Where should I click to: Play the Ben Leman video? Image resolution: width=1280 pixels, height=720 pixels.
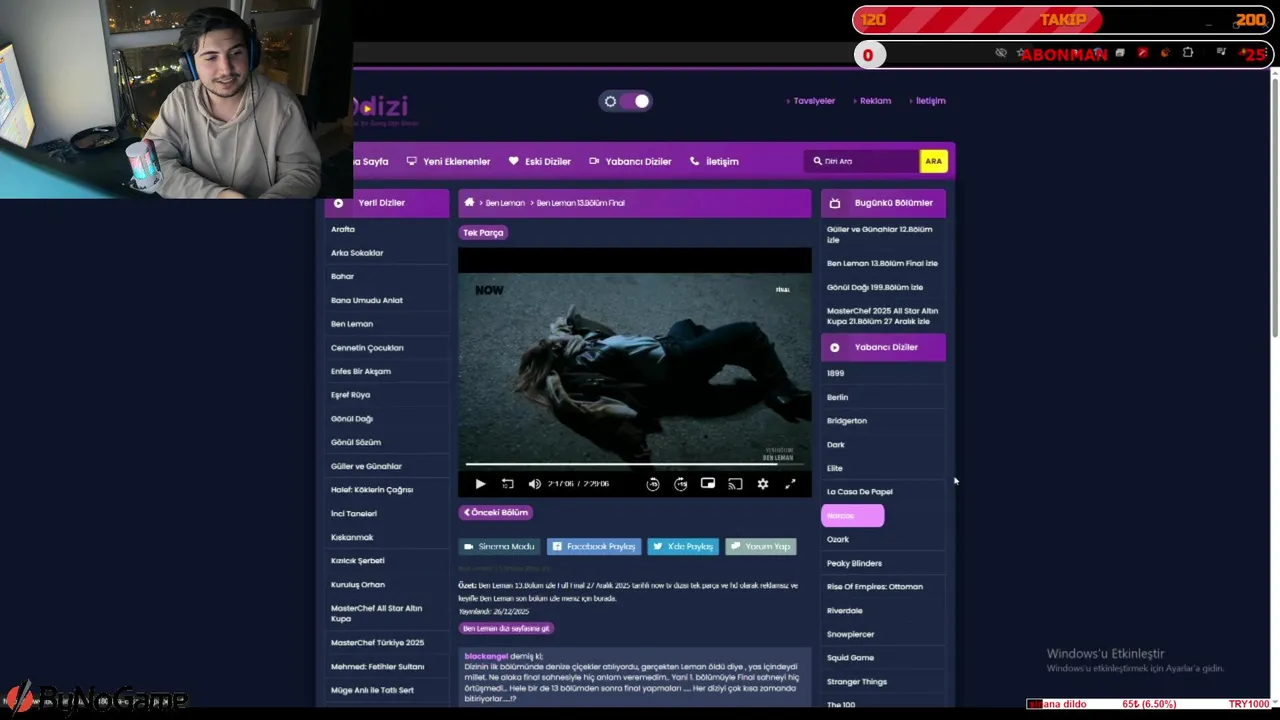tap(480, 484)
